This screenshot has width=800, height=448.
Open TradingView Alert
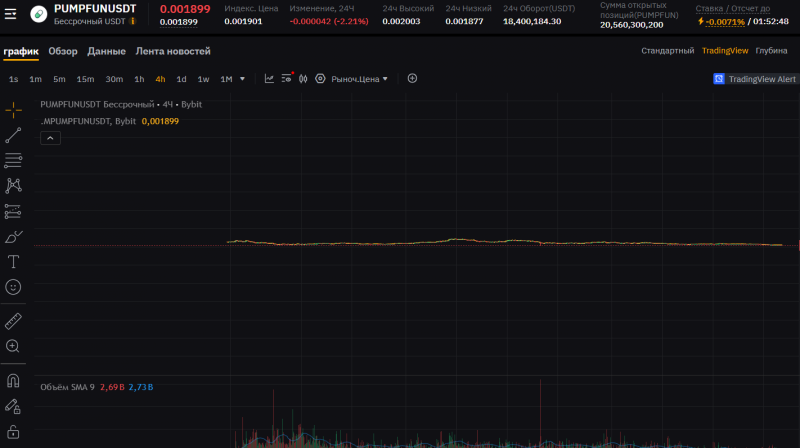(754, 79)
